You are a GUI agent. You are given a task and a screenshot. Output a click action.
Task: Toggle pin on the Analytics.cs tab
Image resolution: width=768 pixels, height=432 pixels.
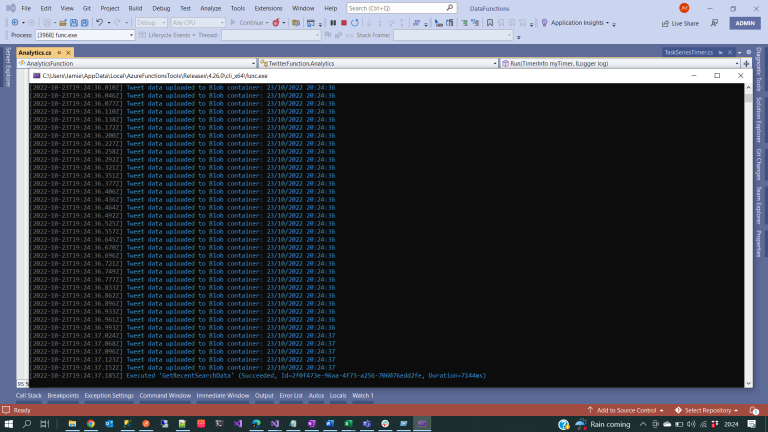(x=59, y=52)
